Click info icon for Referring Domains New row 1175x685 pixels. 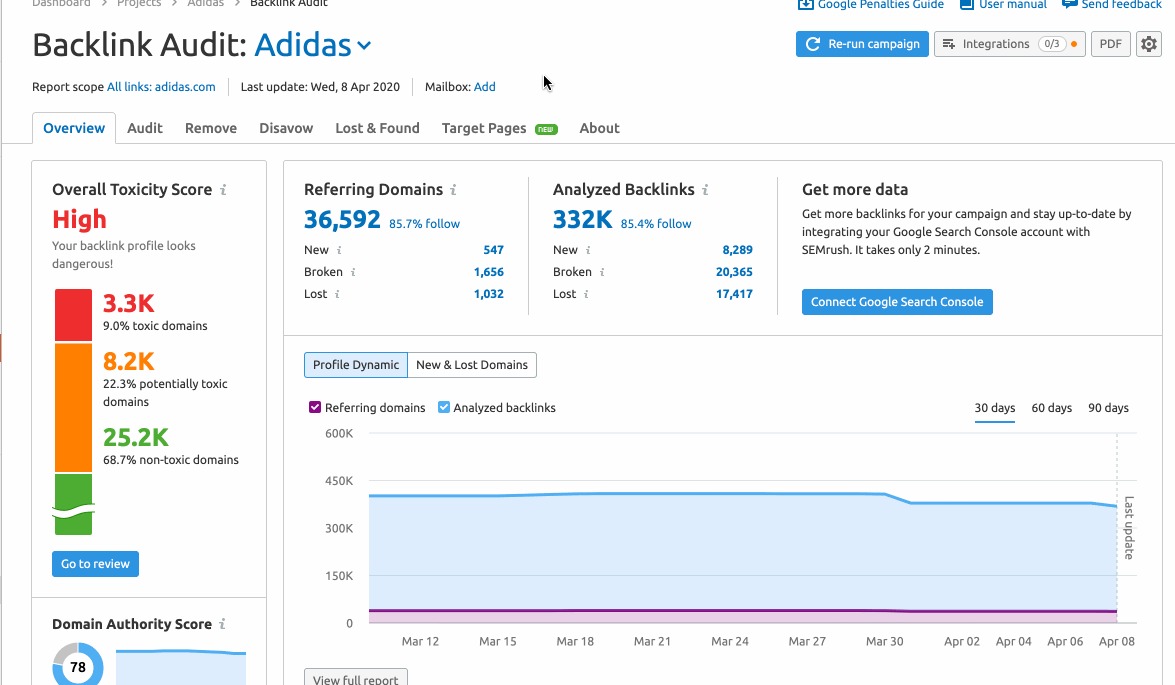339,250
